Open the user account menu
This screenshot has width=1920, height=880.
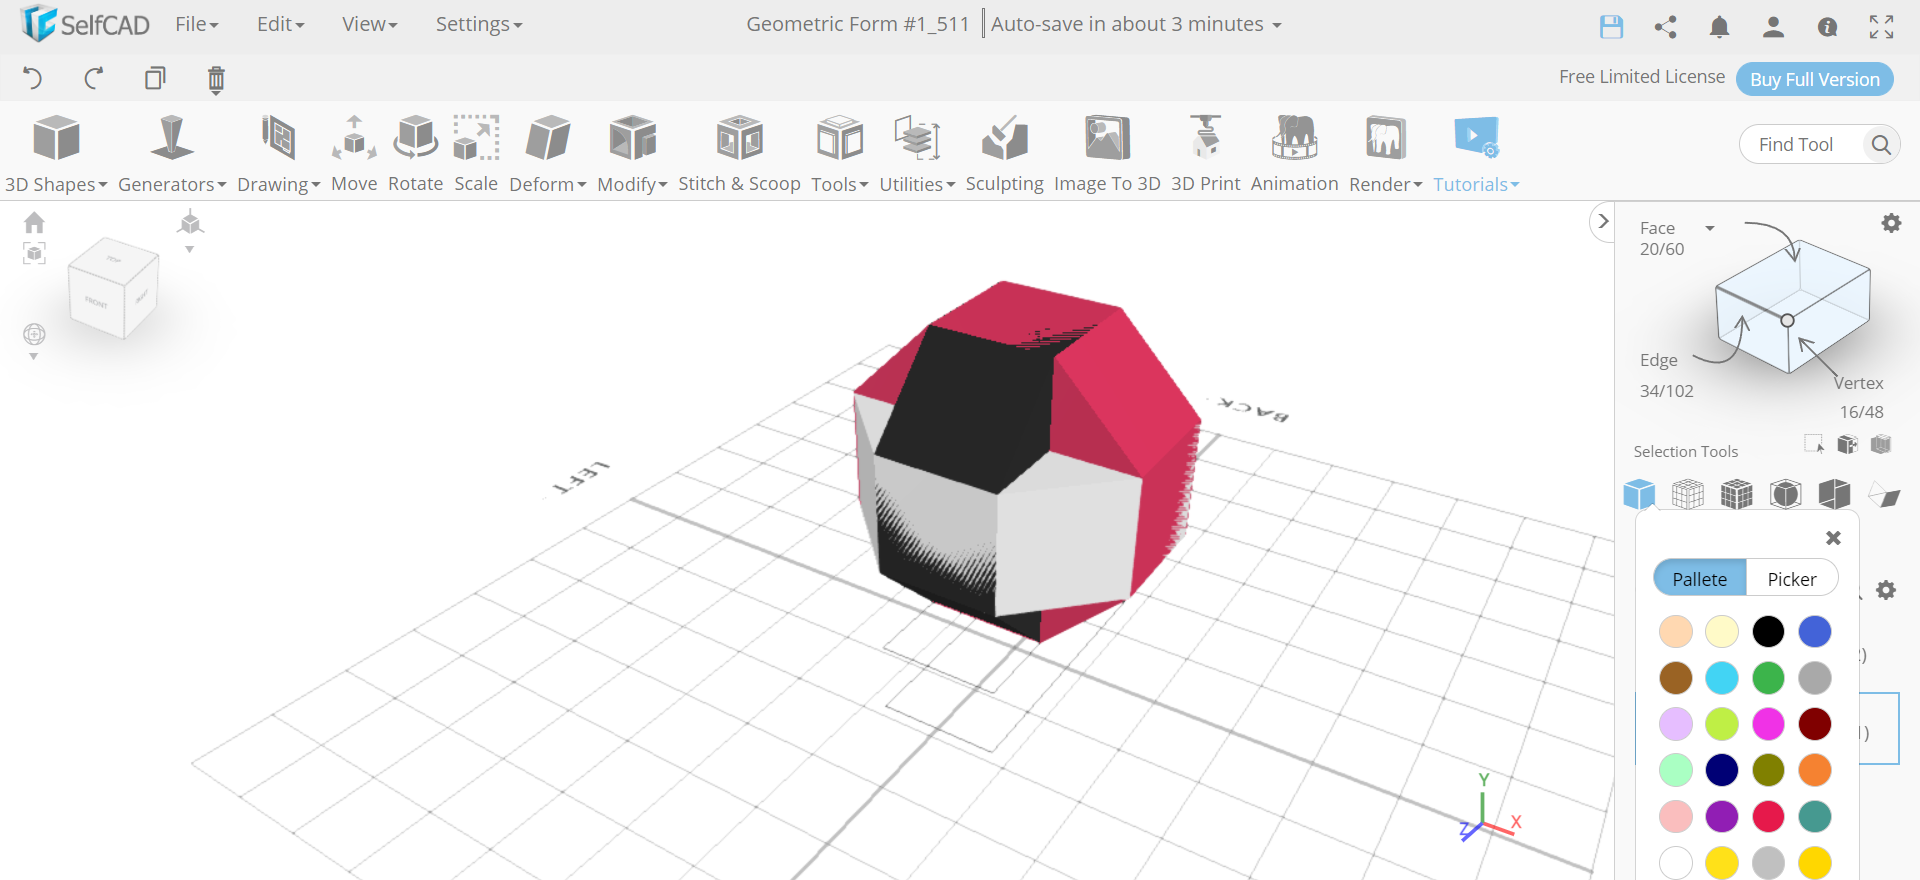tap(1773, 26)
